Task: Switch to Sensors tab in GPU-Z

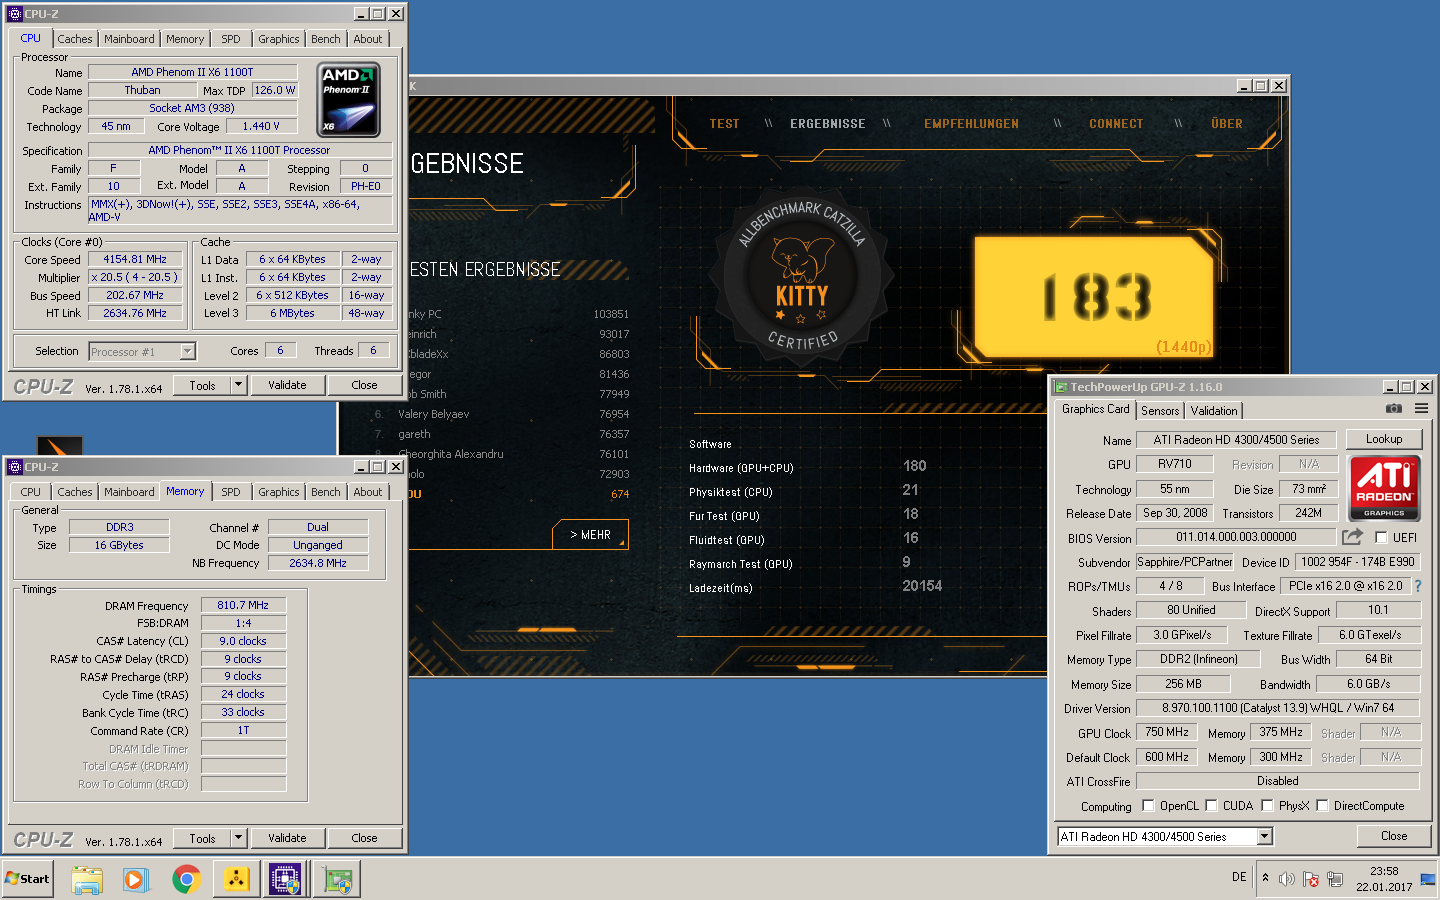Action: [1160, 411]
